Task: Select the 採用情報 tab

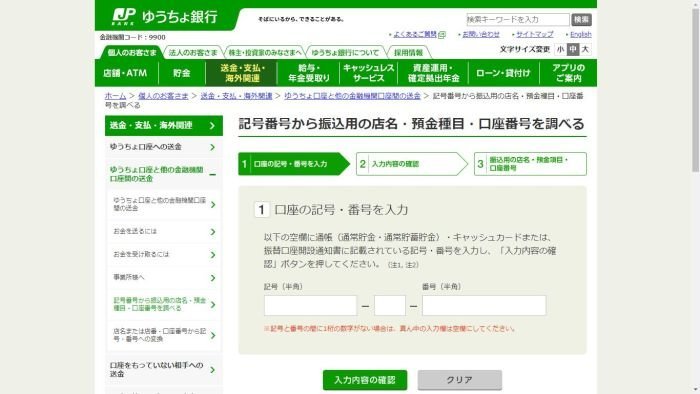Action: [x=408, y=53]
